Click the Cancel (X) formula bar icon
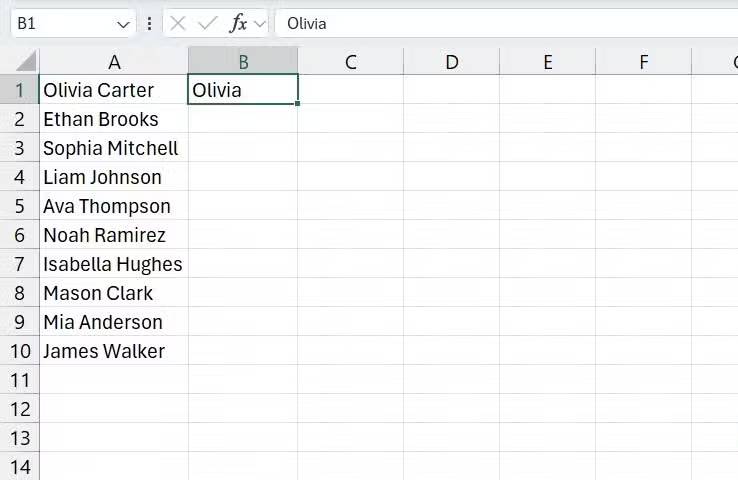 [178, 23]
